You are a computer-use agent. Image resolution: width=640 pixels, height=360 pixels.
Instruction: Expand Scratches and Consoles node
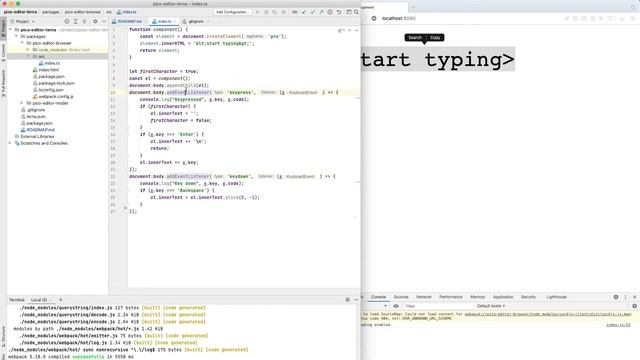tap(11, 143)
